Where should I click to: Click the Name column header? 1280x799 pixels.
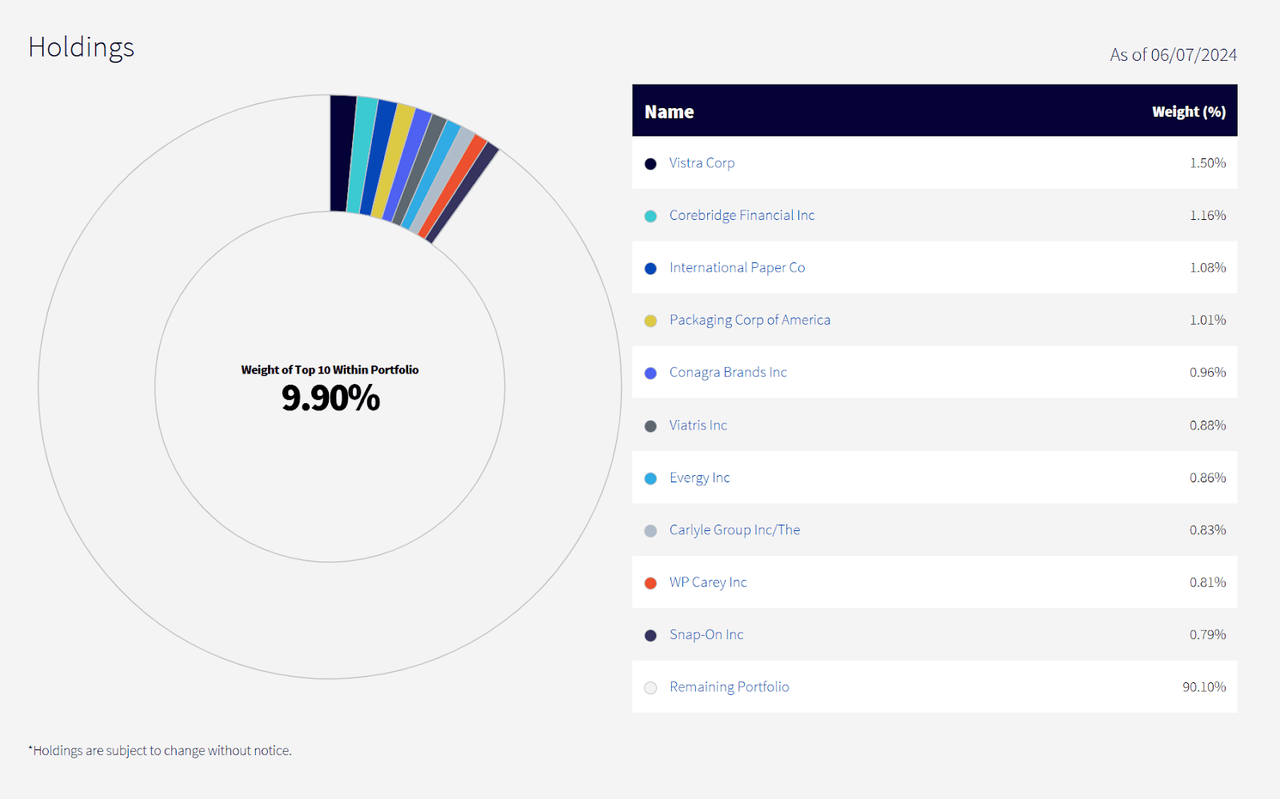click(x=669, y=111)
